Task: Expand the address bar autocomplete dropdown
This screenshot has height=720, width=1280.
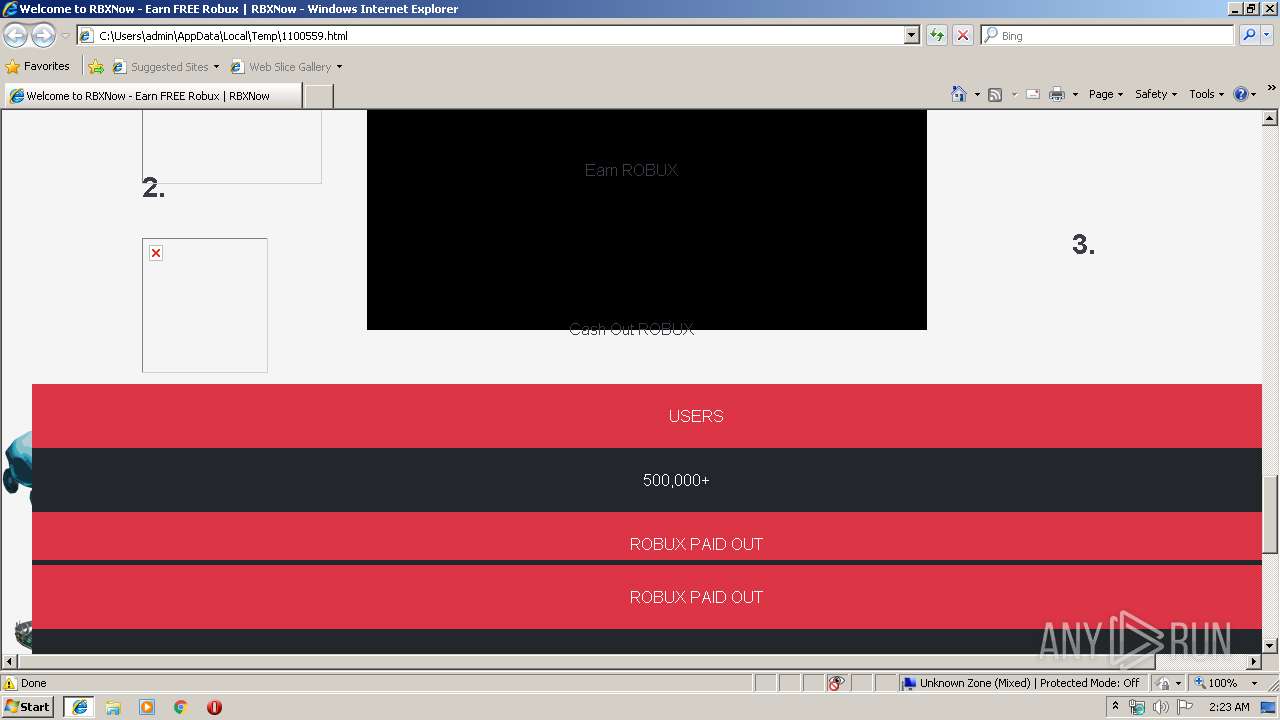Action: pyautogui.click(x=911, y=35)
